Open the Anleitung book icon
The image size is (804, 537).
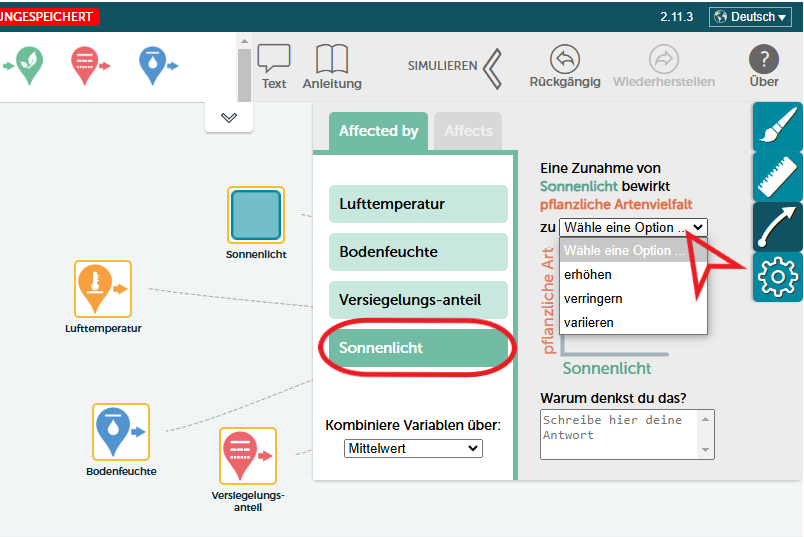332,60
